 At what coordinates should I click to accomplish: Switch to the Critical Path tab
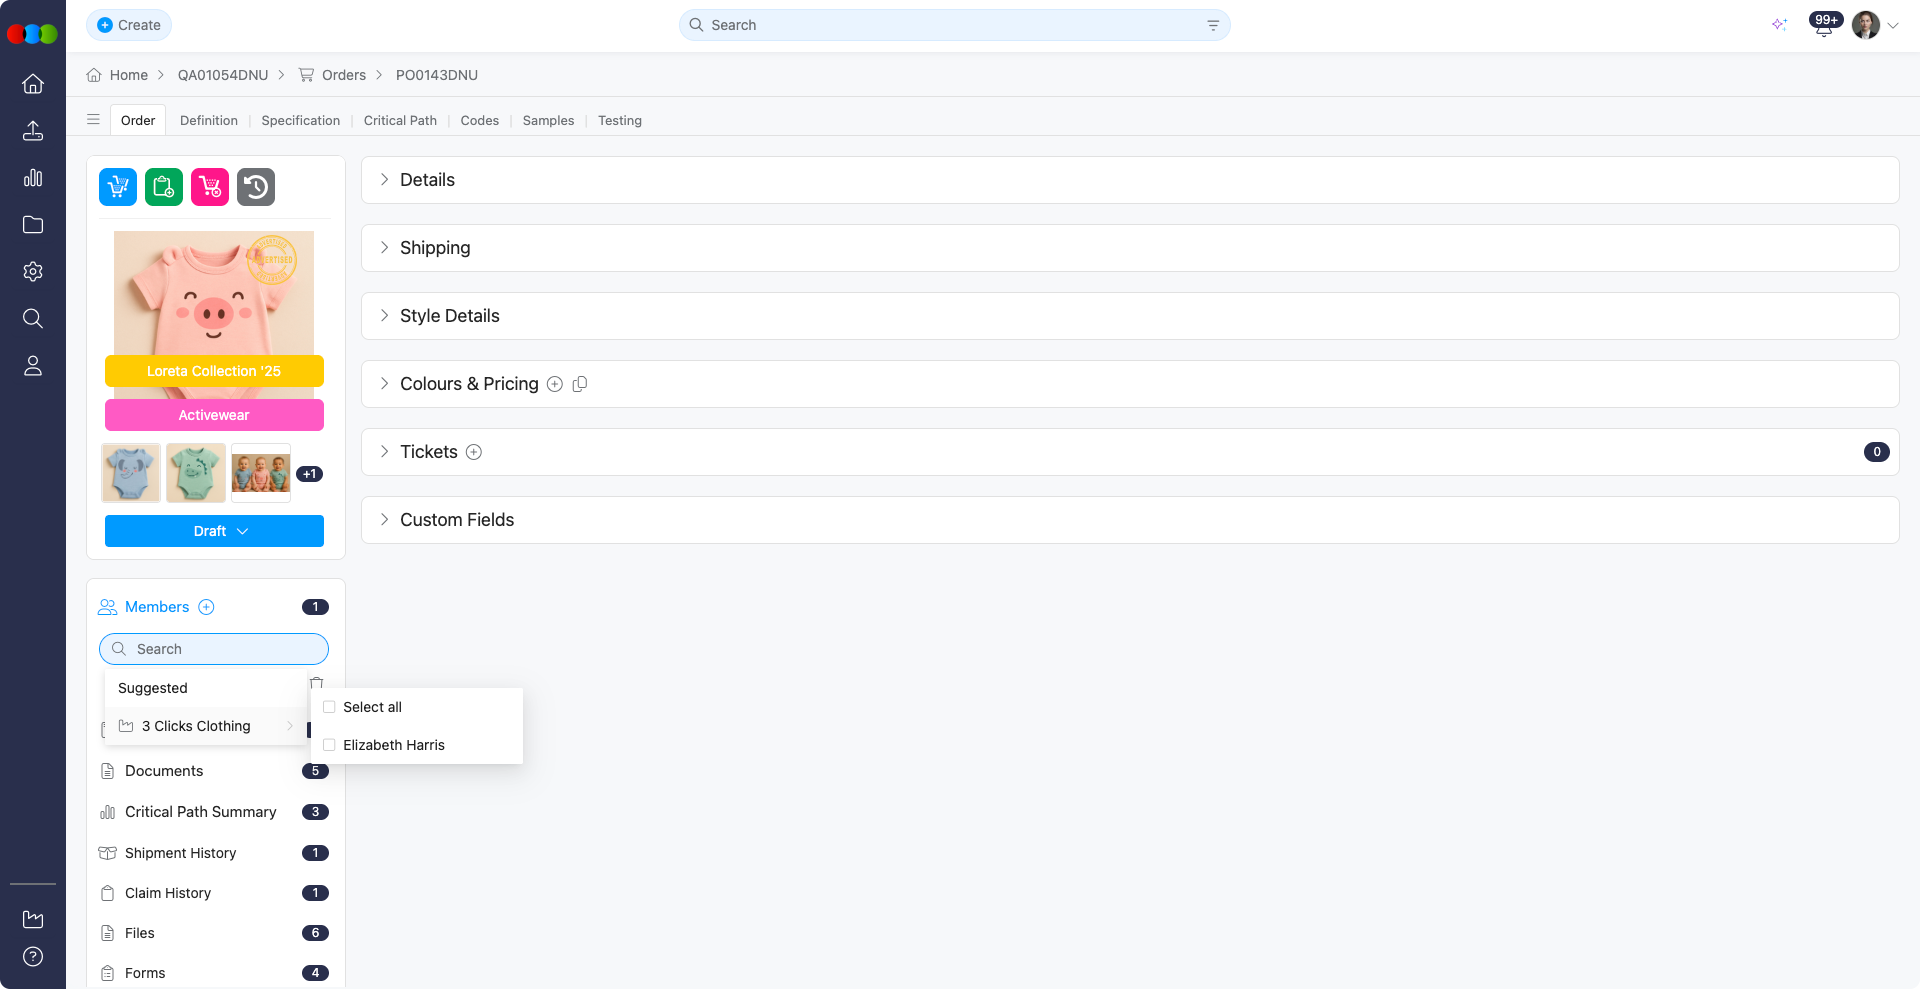point(400,120)
